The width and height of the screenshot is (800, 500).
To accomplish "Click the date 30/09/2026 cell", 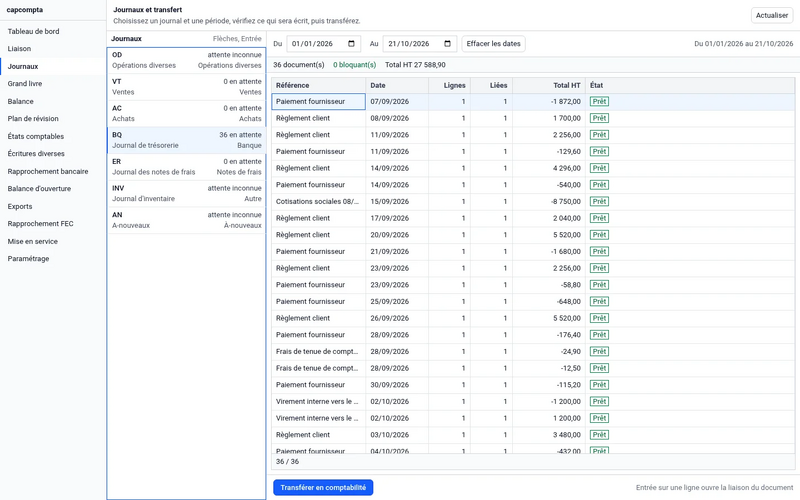I will pyautogui.click(x=397, y=385).
